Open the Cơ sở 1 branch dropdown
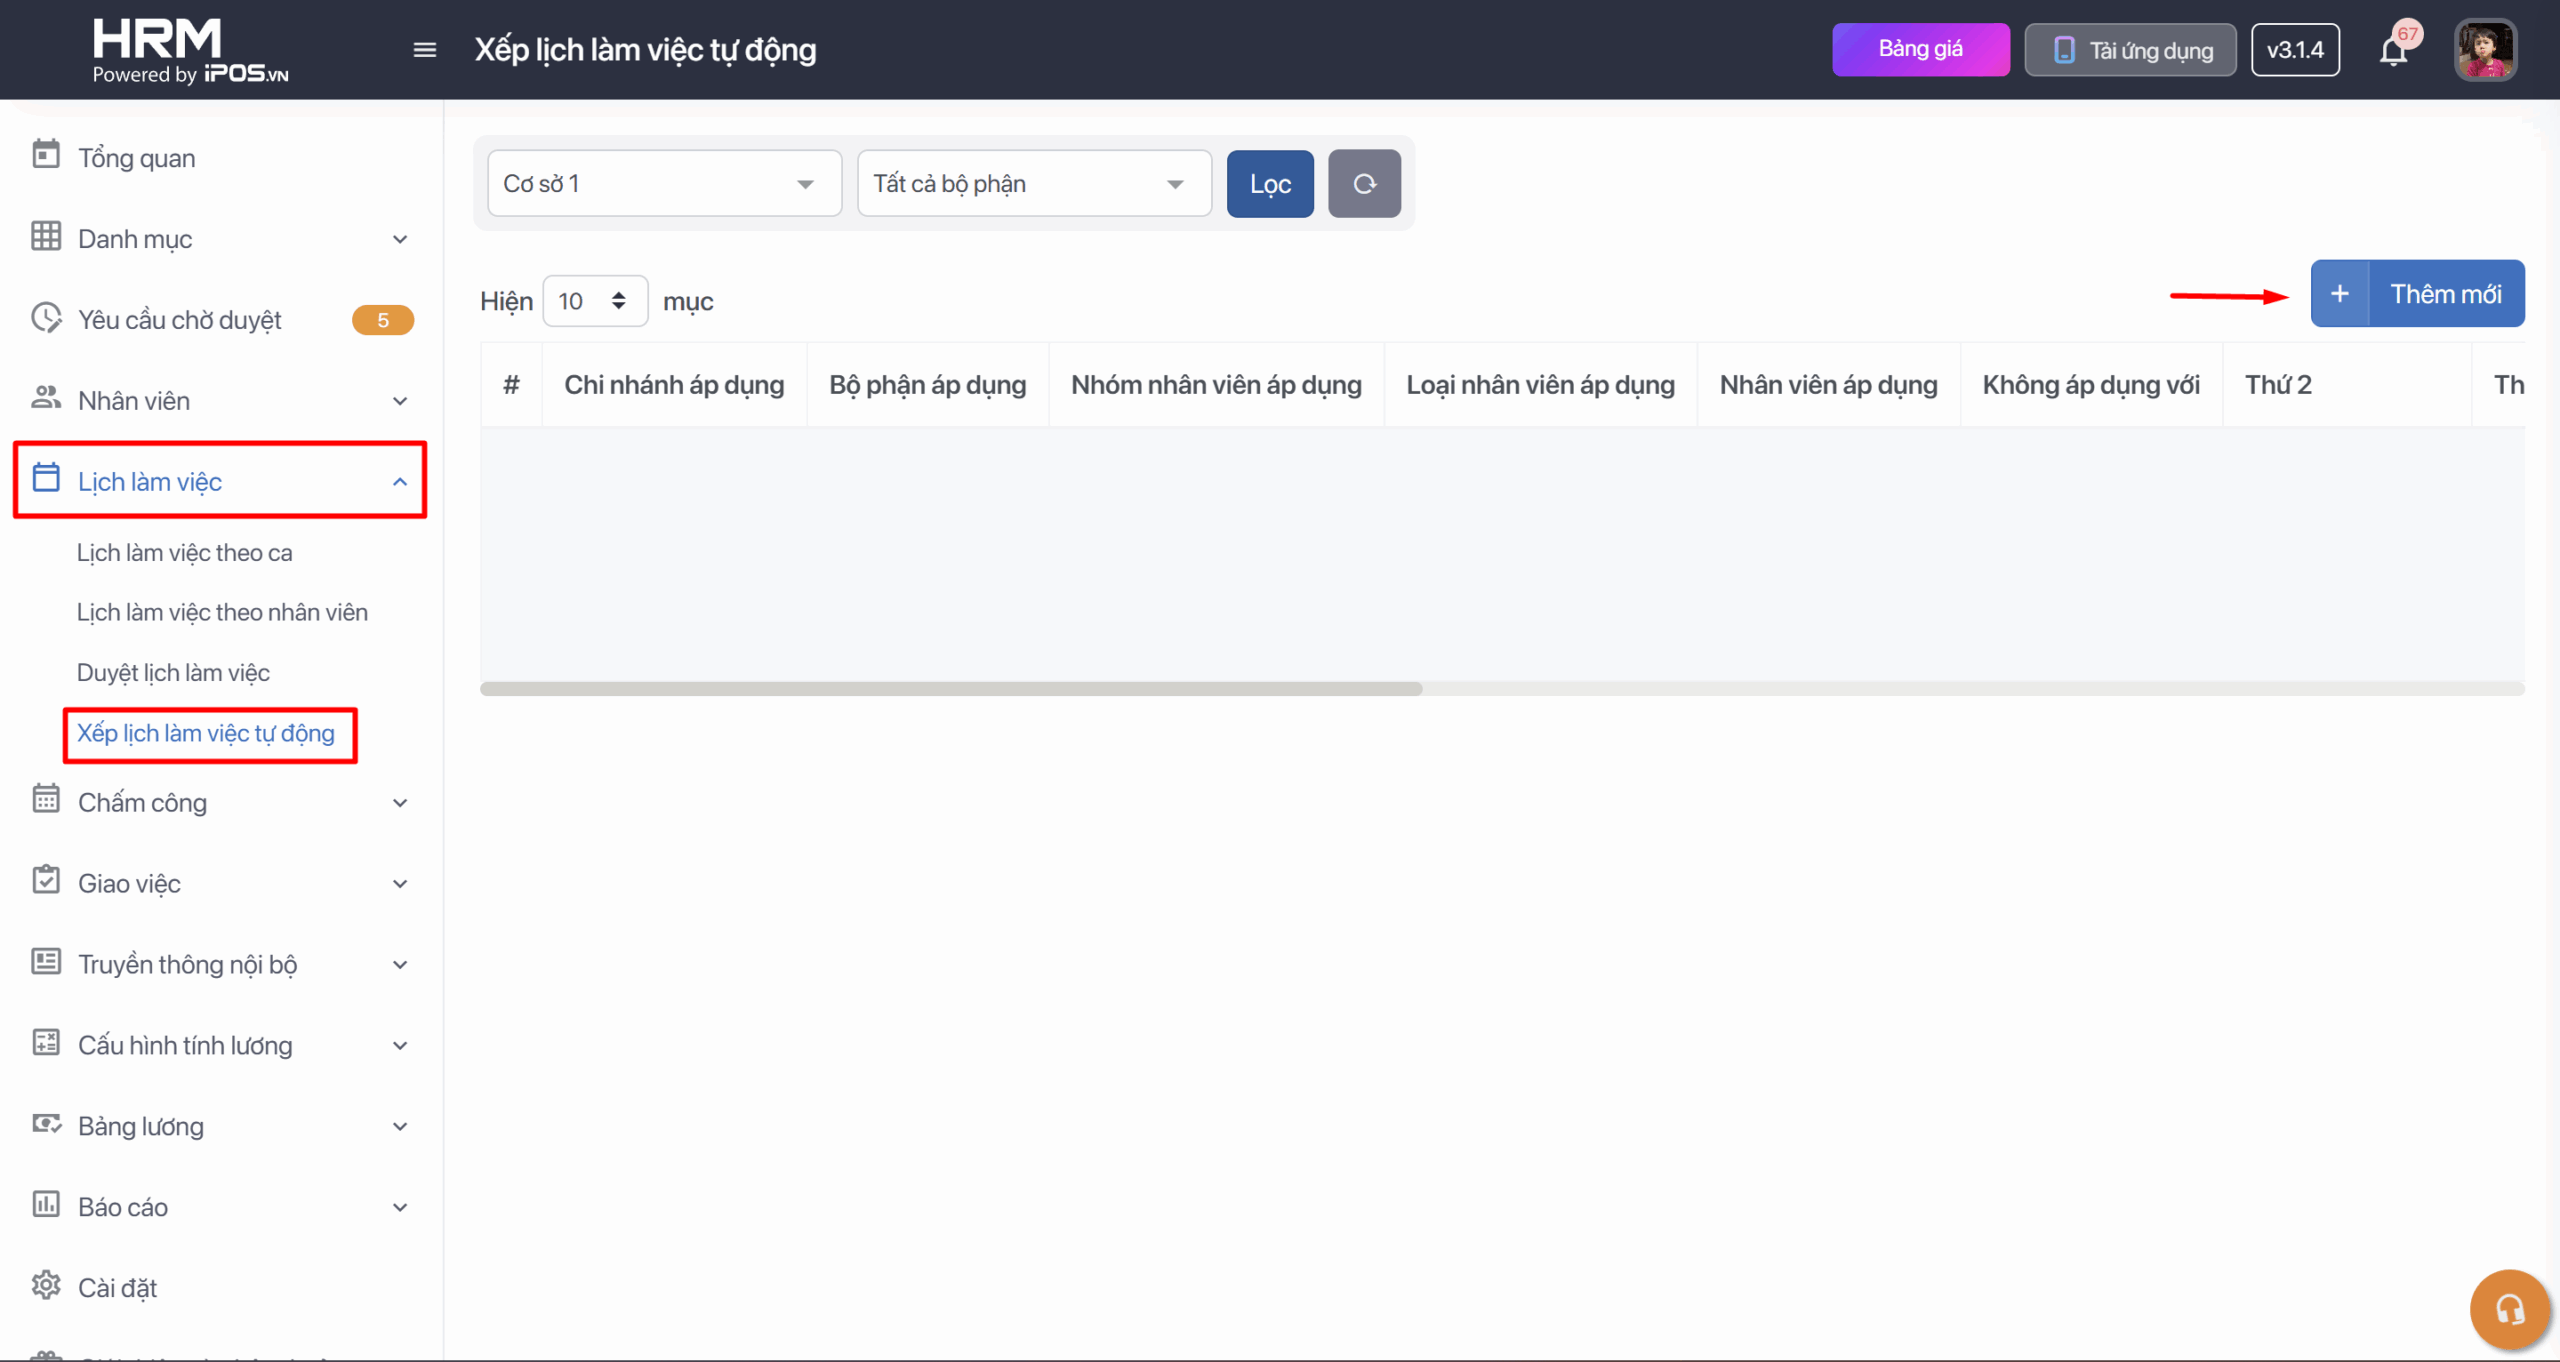The image size is (2560, 1362). [664, 184]
